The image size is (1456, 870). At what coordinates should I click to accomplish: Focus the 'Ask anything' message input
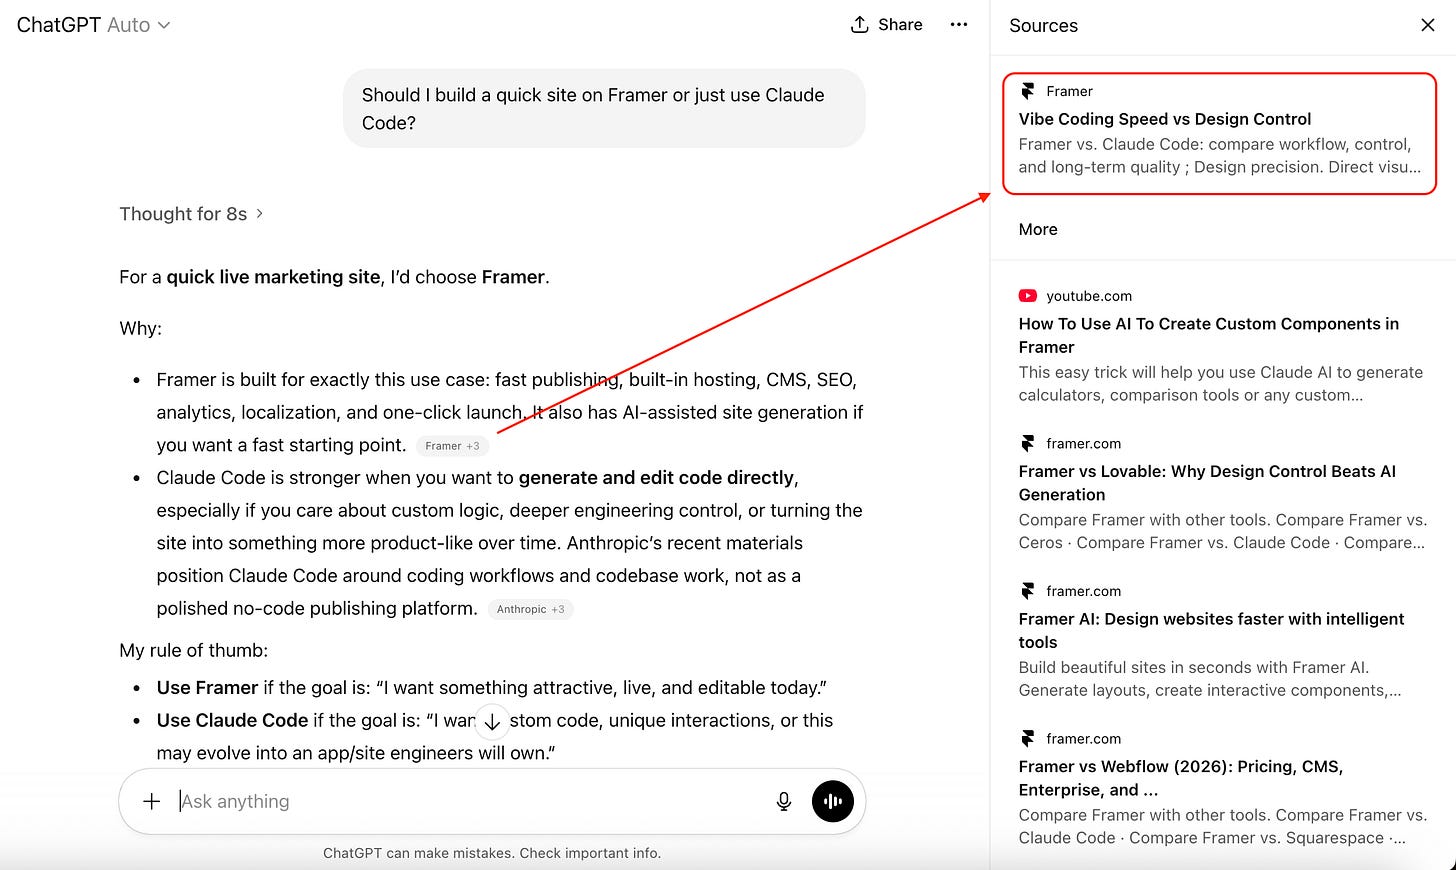(x=470, y=801)
